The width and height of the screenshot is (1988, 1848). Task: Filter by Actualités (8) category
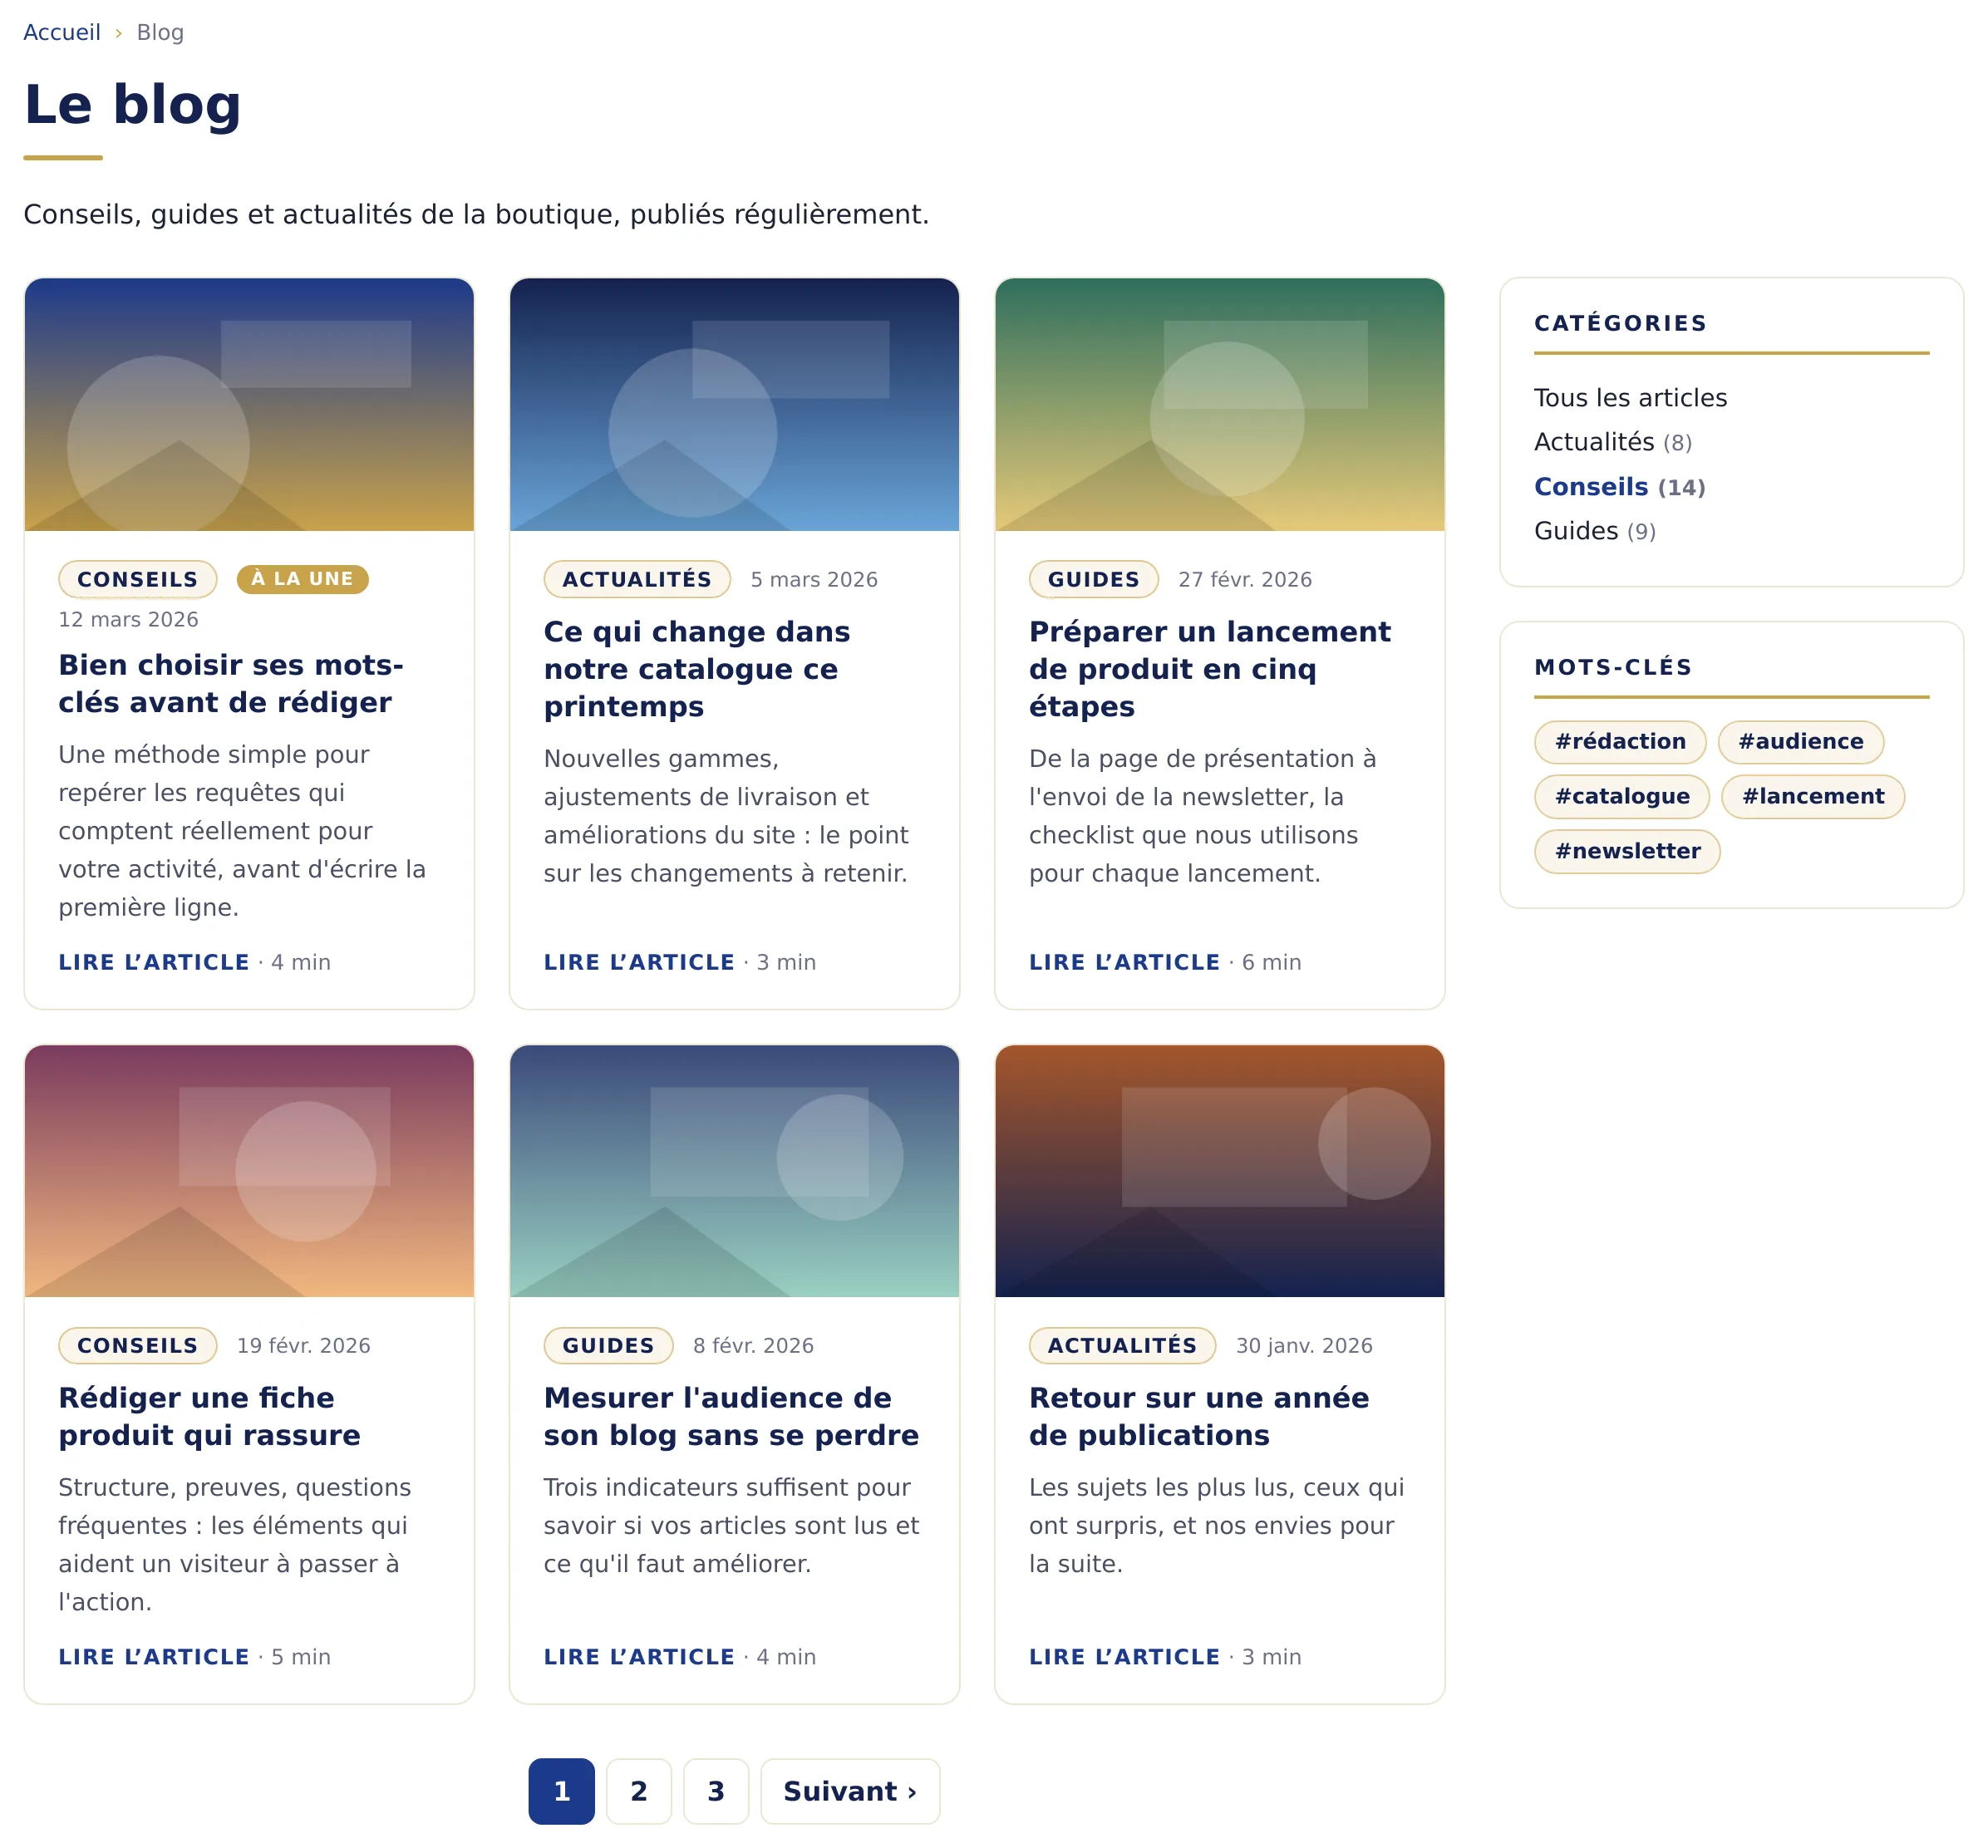click(1613, 442)
